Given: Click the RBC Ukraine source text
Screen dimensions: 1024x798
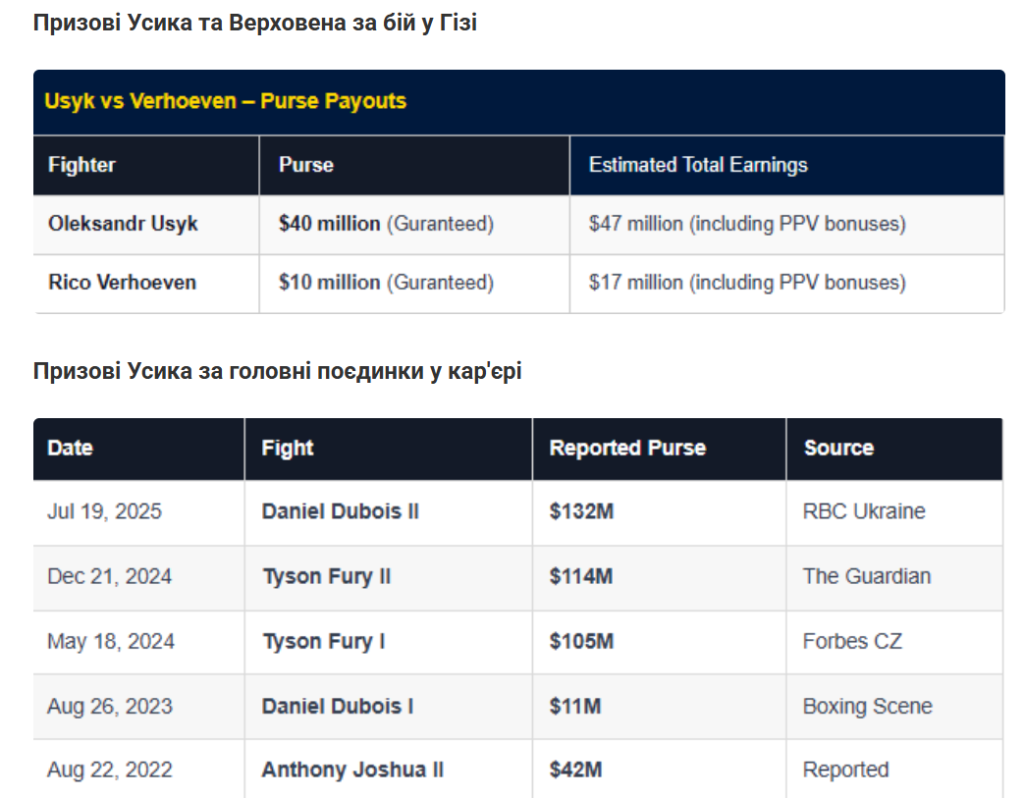Looking at the screenshot, I should tap(863, 511).
